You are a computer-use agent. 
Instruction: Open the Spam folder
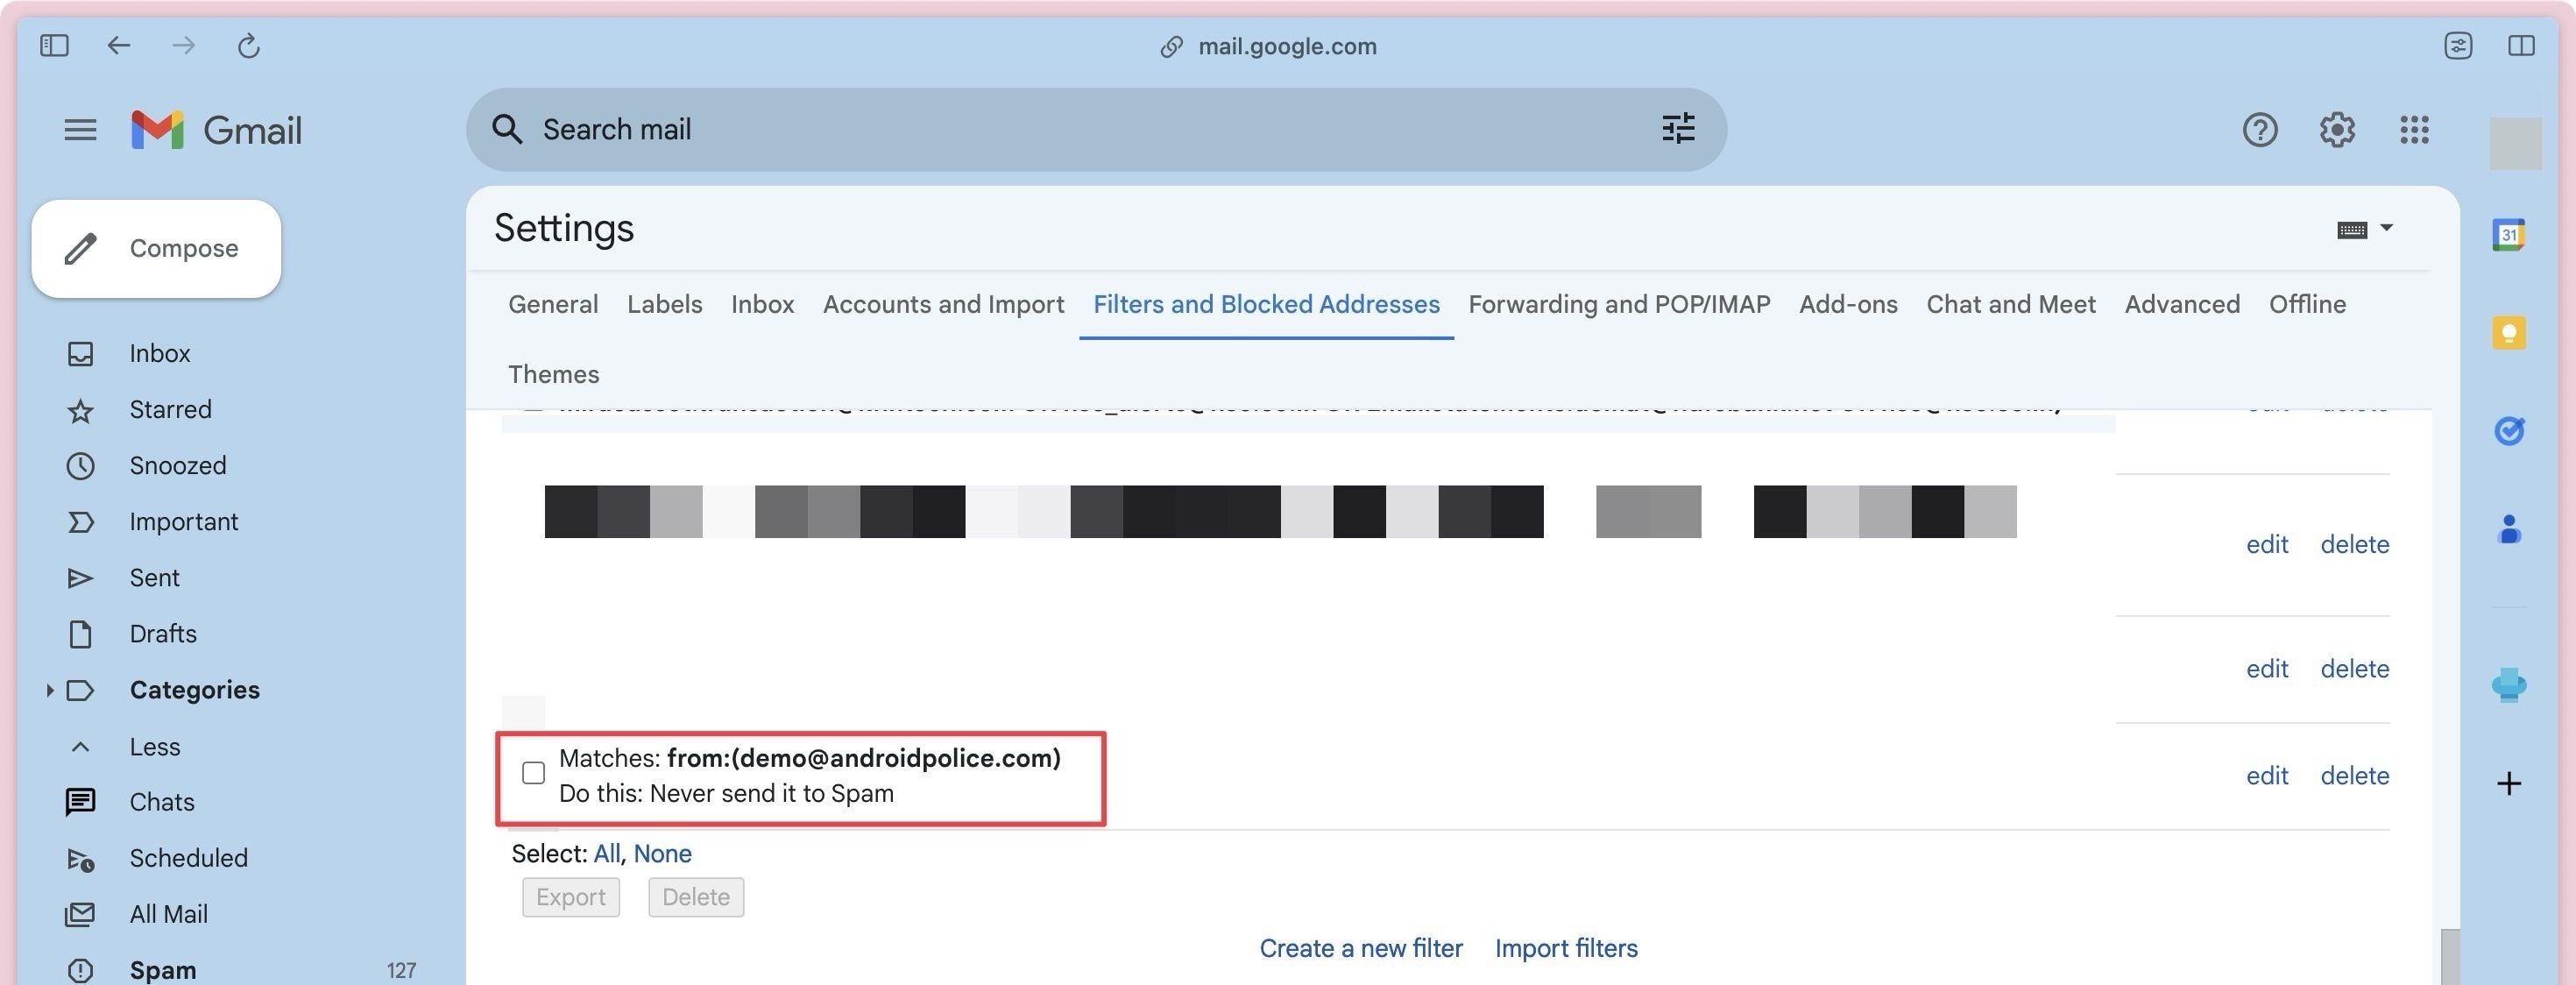click(162, 970)
